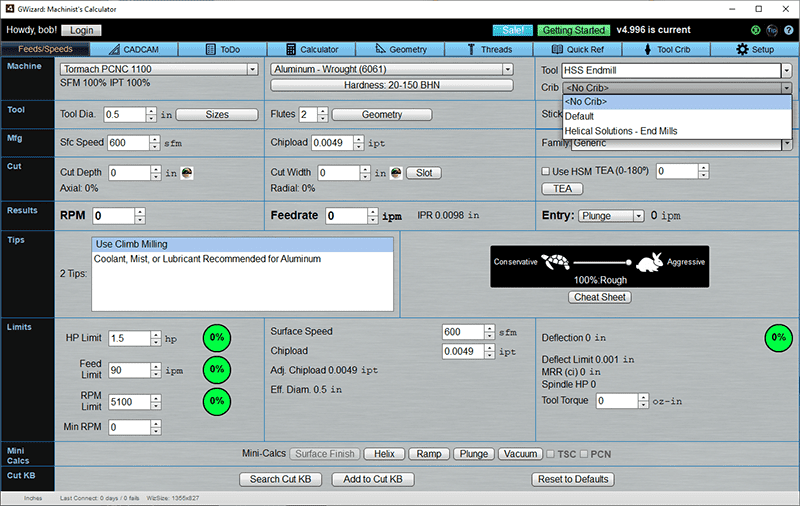Click the Add to Cut KB button
The height and width of the screenshot is (506, 800).
click(x=372, y=479)
